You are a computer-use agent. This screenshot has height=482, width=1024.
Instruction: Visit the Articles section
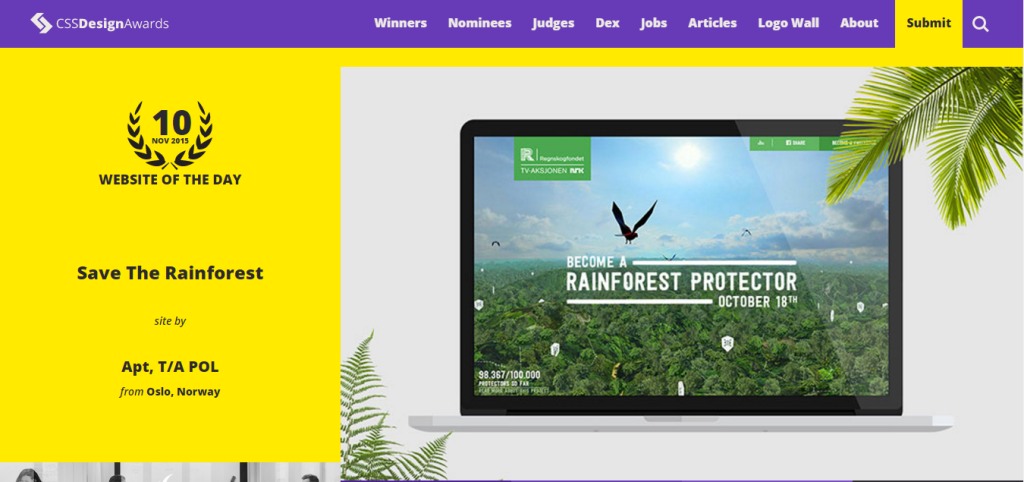(712, 24)
